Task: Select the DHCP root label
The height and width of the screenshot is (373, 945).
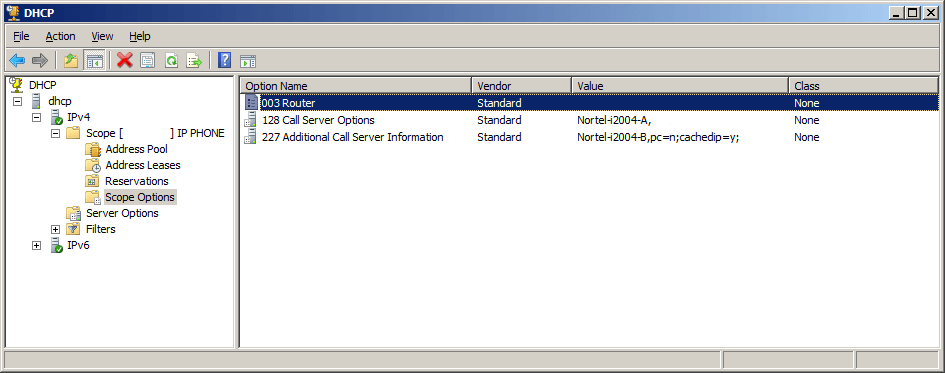Action: tap(43, 85)
